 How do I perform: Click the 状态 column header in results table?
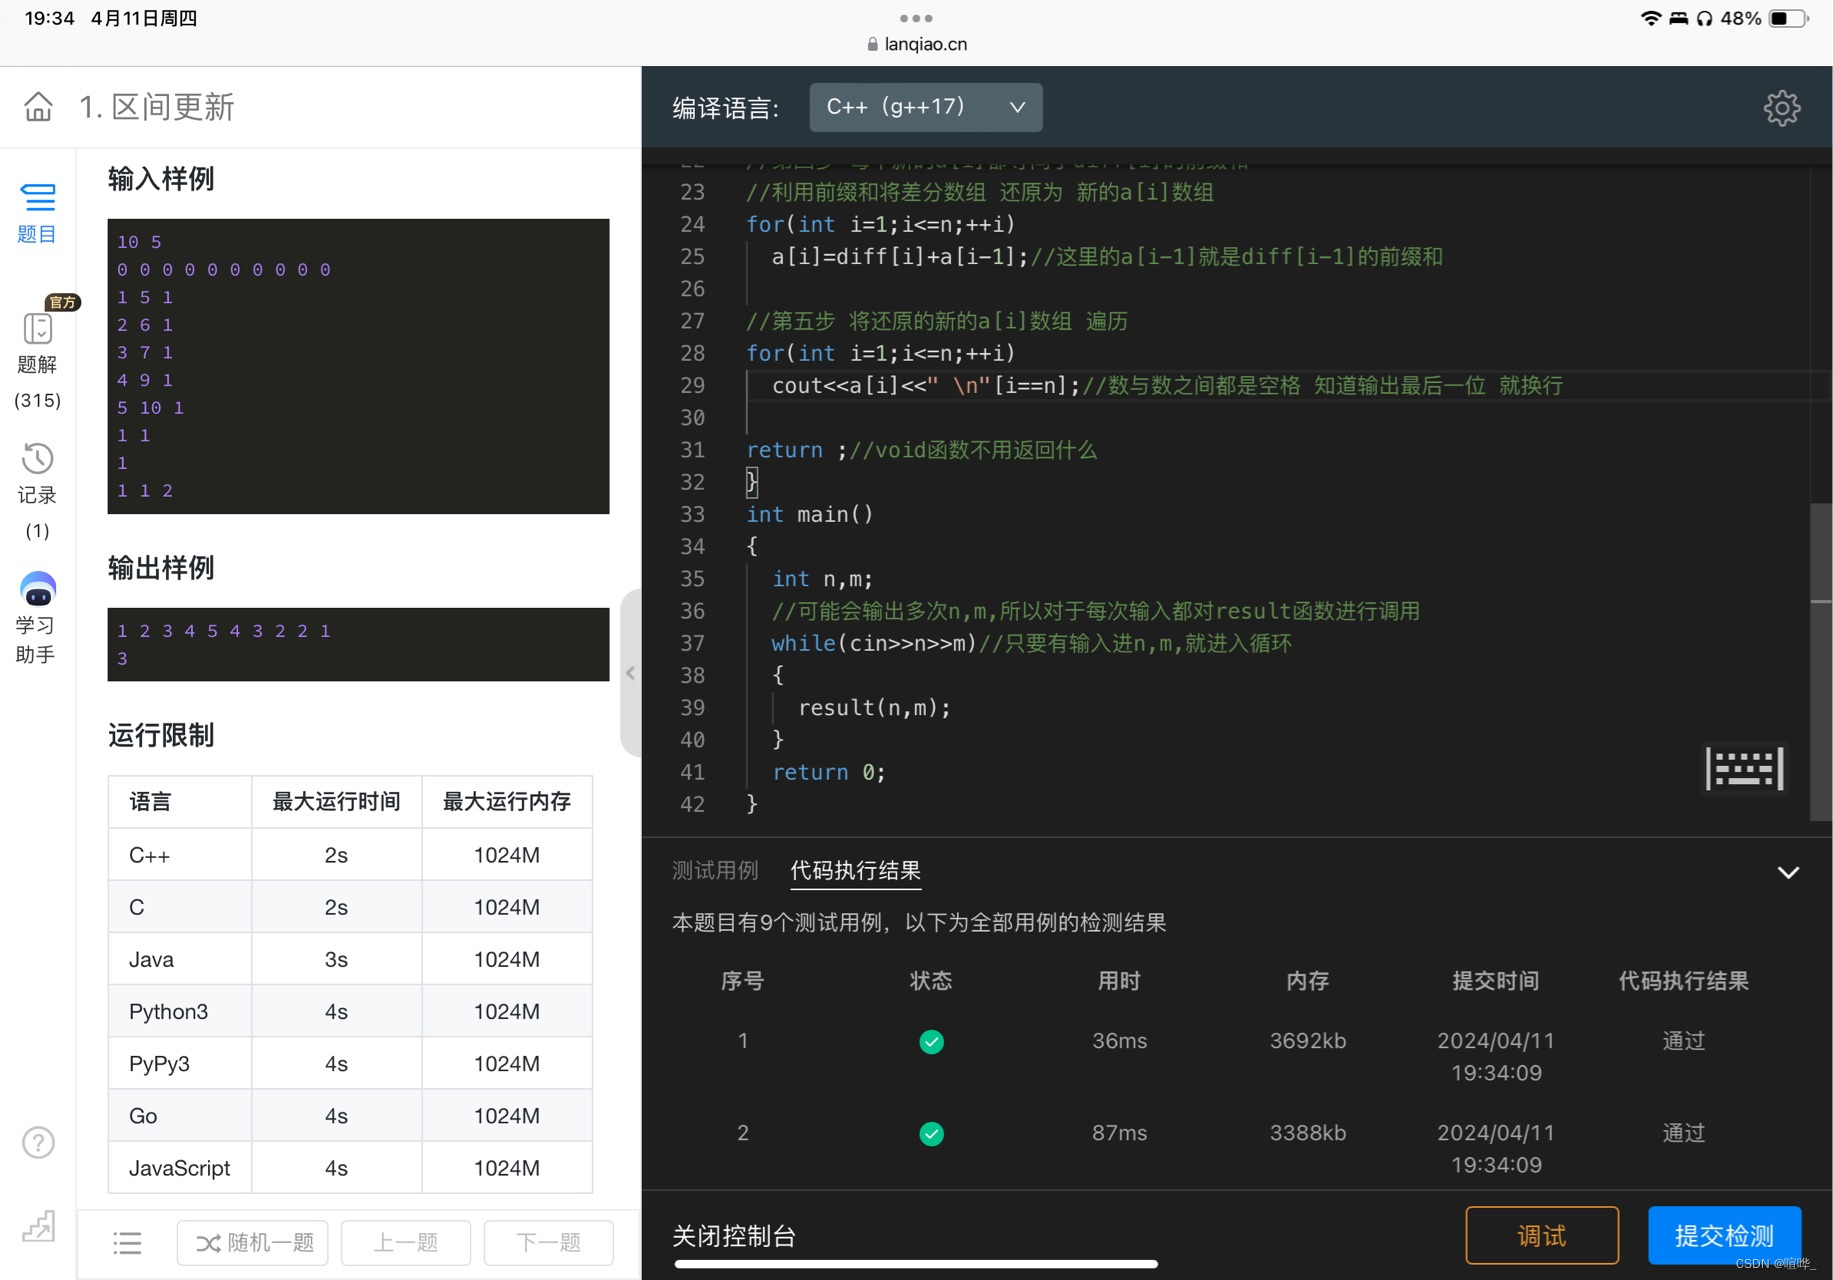pos(930,981)
